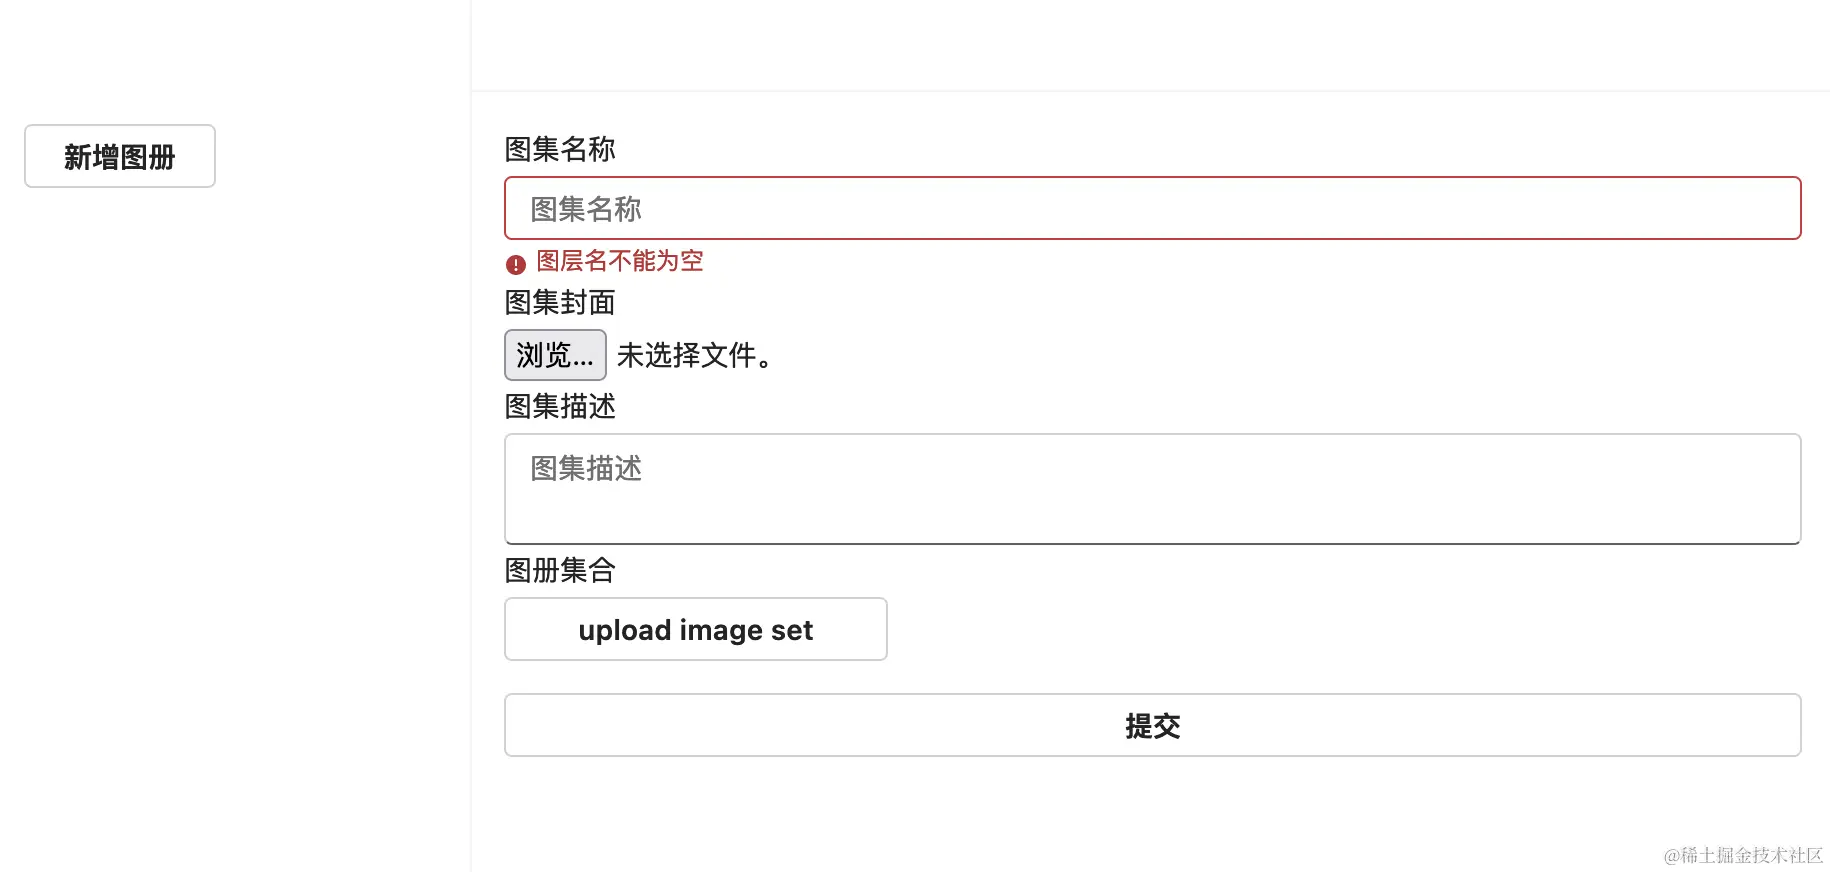
Task: Click the 图层名不能为空 error message
Action: point(618,261)
